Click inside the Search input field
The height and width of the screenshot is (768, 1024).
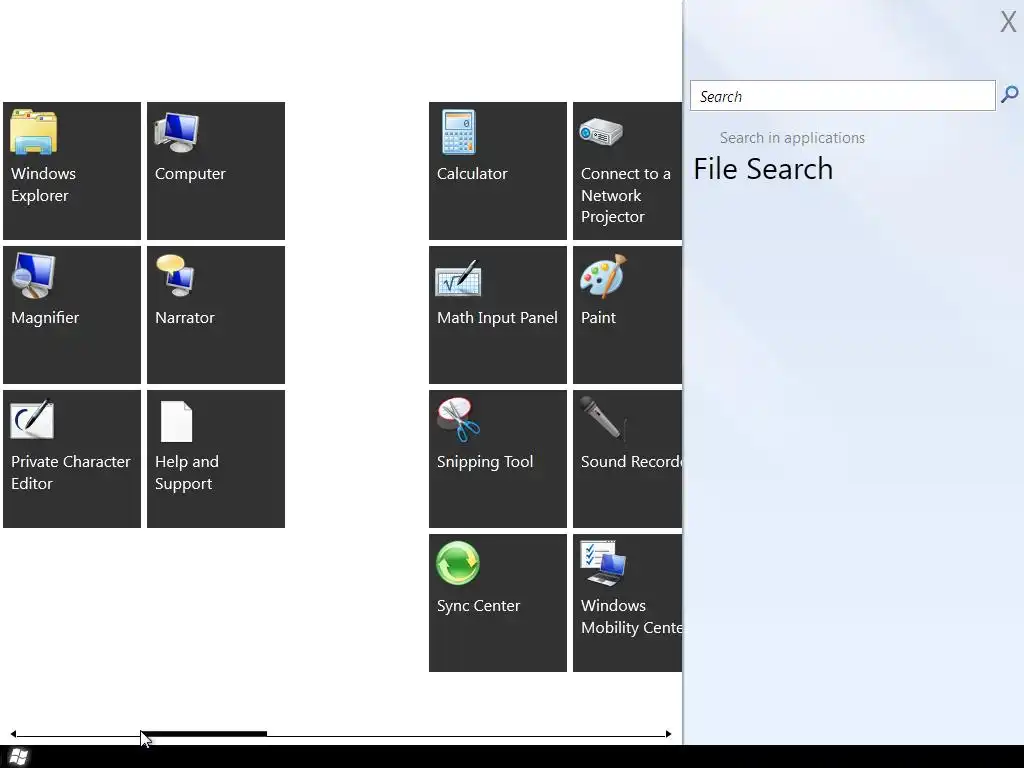842,96
